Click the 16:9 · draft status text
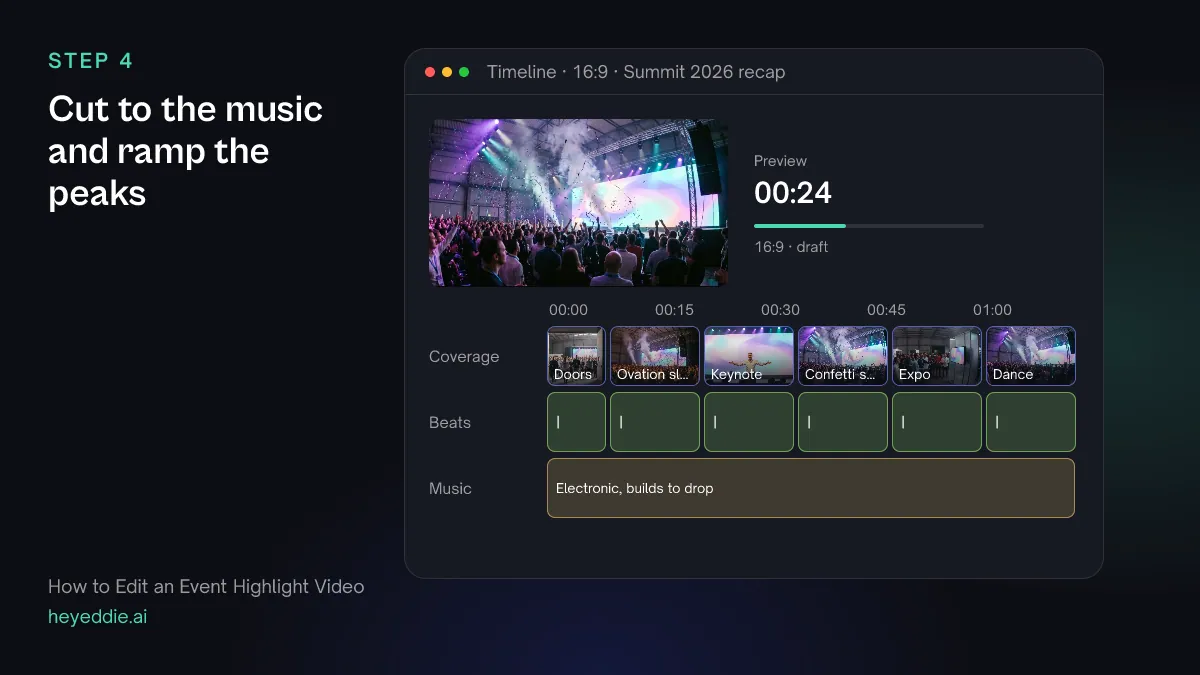 (x=791, y=247)
